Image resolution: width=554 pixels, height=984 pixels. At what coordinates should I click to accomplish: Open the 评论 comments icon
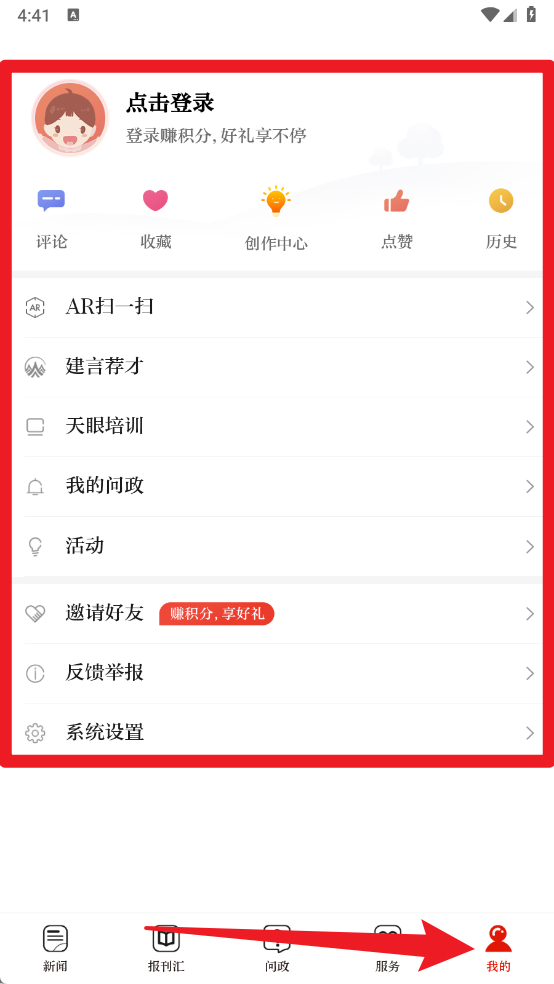[51, 201]
